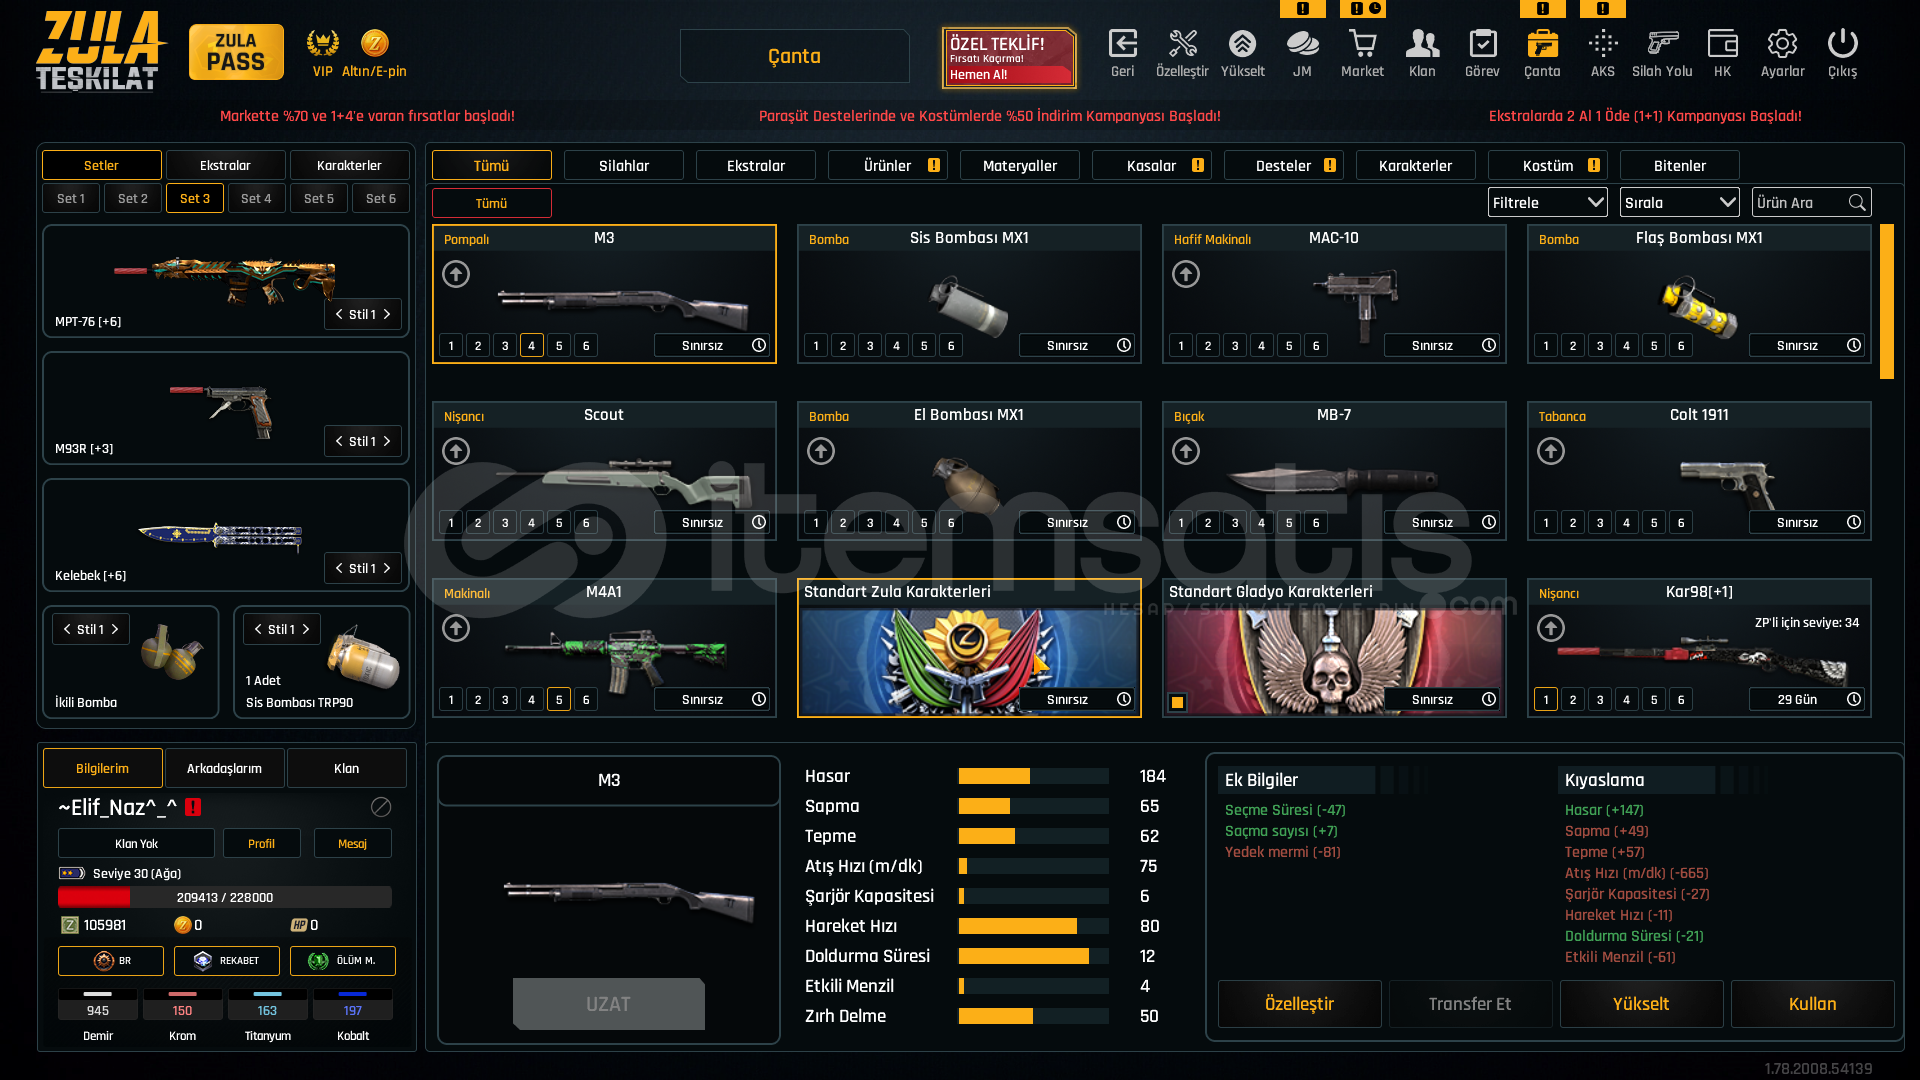Click the Kullan button
This screenshot has height=1080, width=1920.
tap(1812, 1004)
